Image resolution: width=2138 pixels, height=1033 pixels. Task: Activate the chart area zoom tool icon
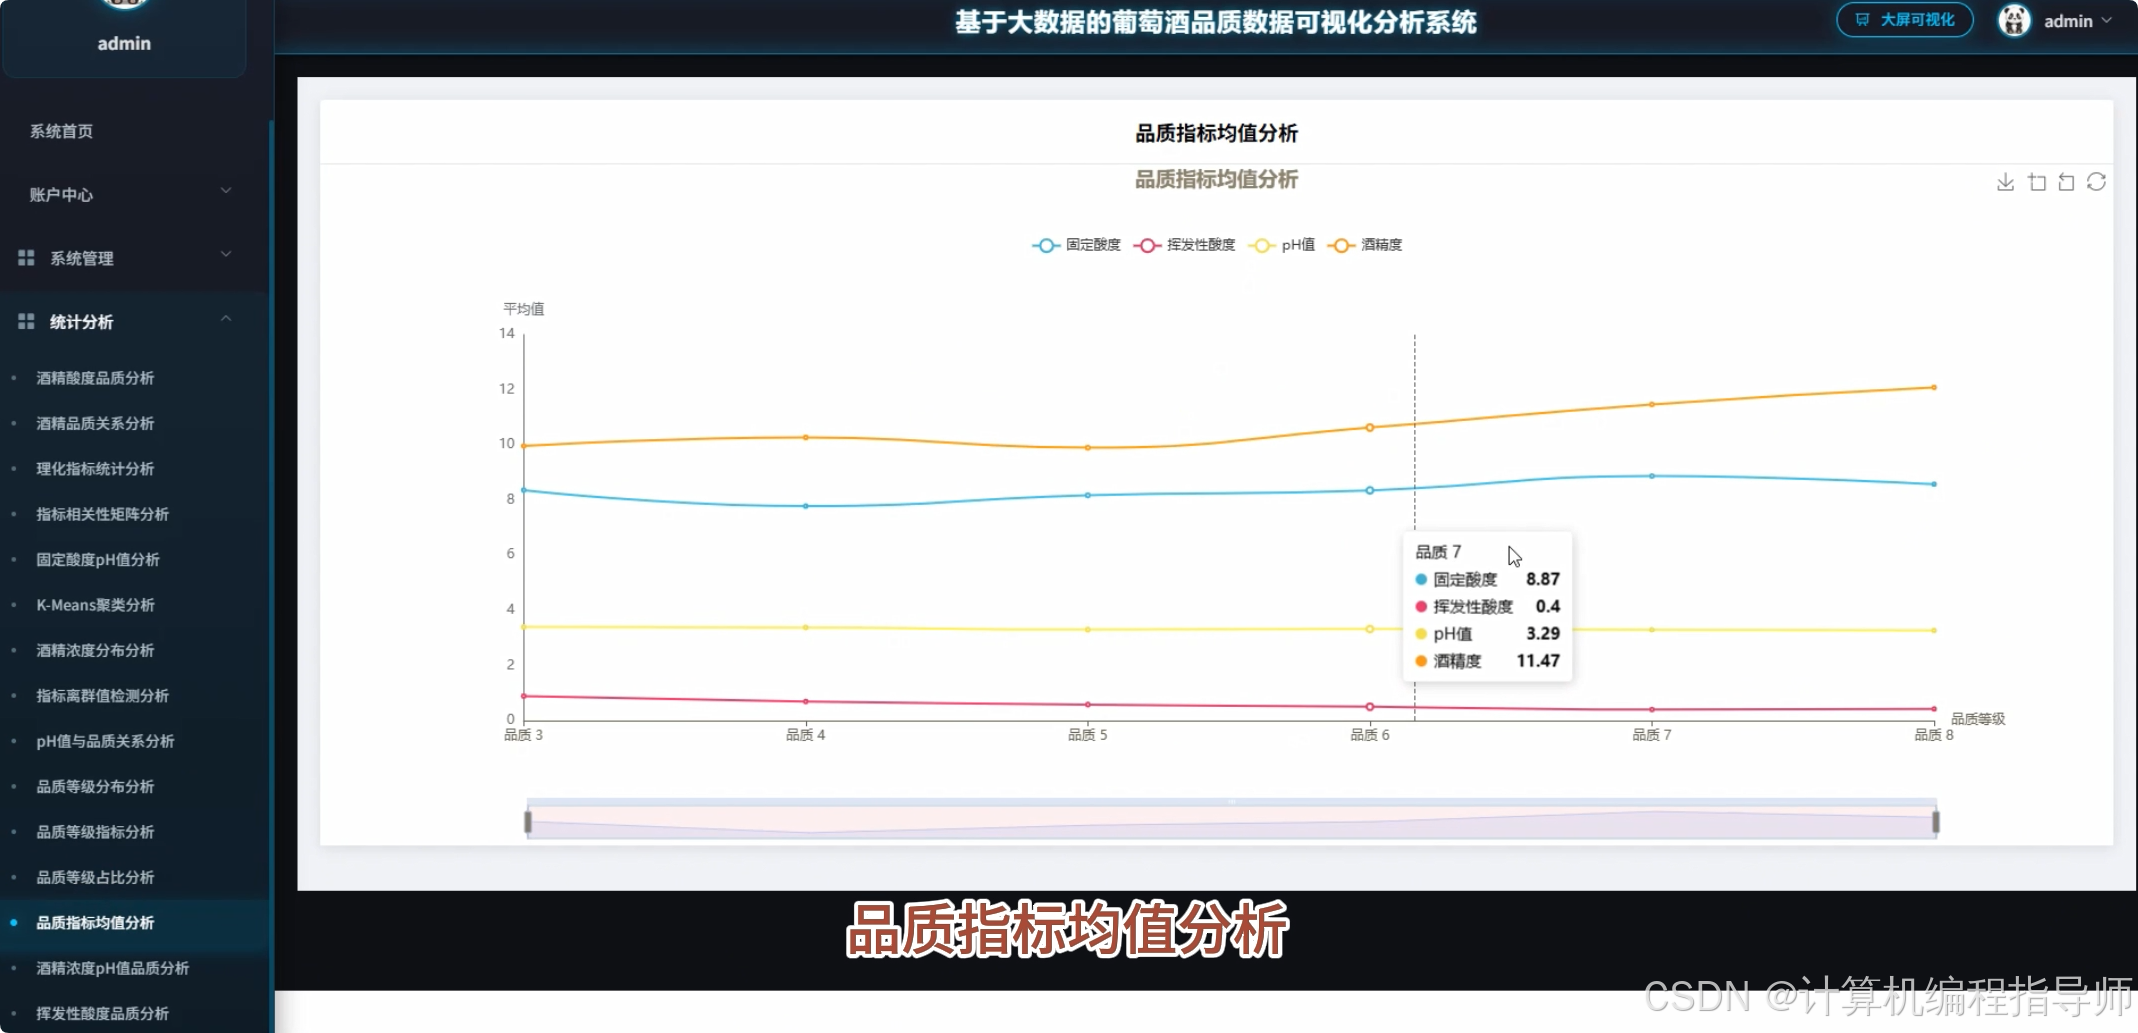tap(2036, 182)
